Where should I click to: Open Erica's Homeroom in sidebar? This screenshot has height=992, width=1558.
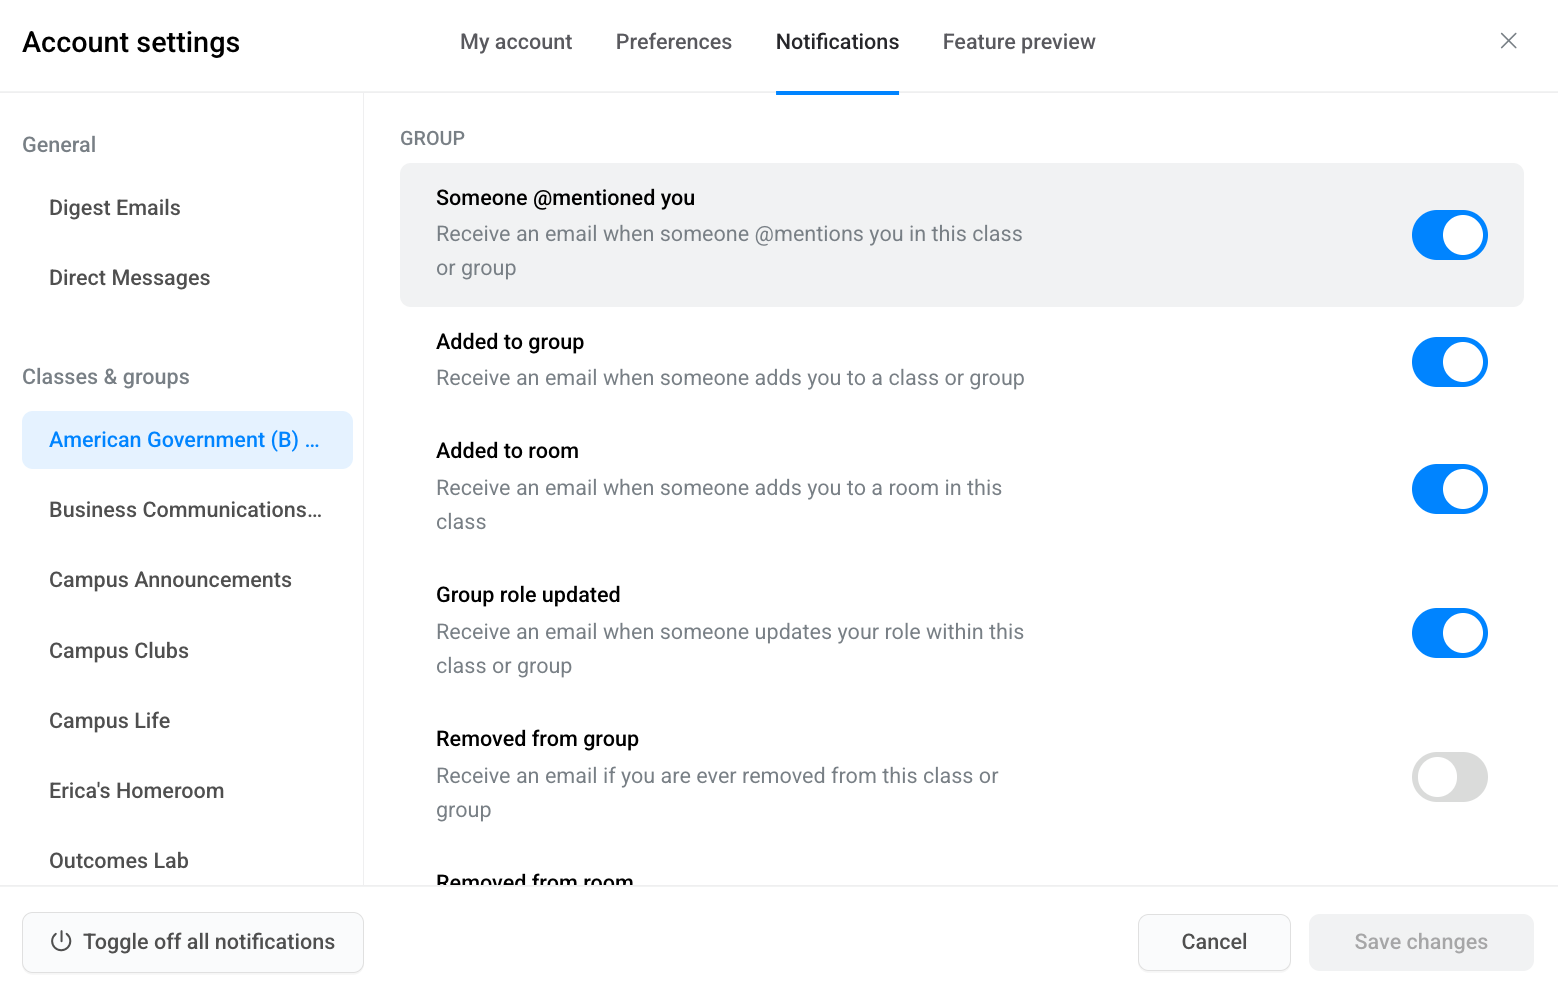pyautogui.click(x=137, y=791)
